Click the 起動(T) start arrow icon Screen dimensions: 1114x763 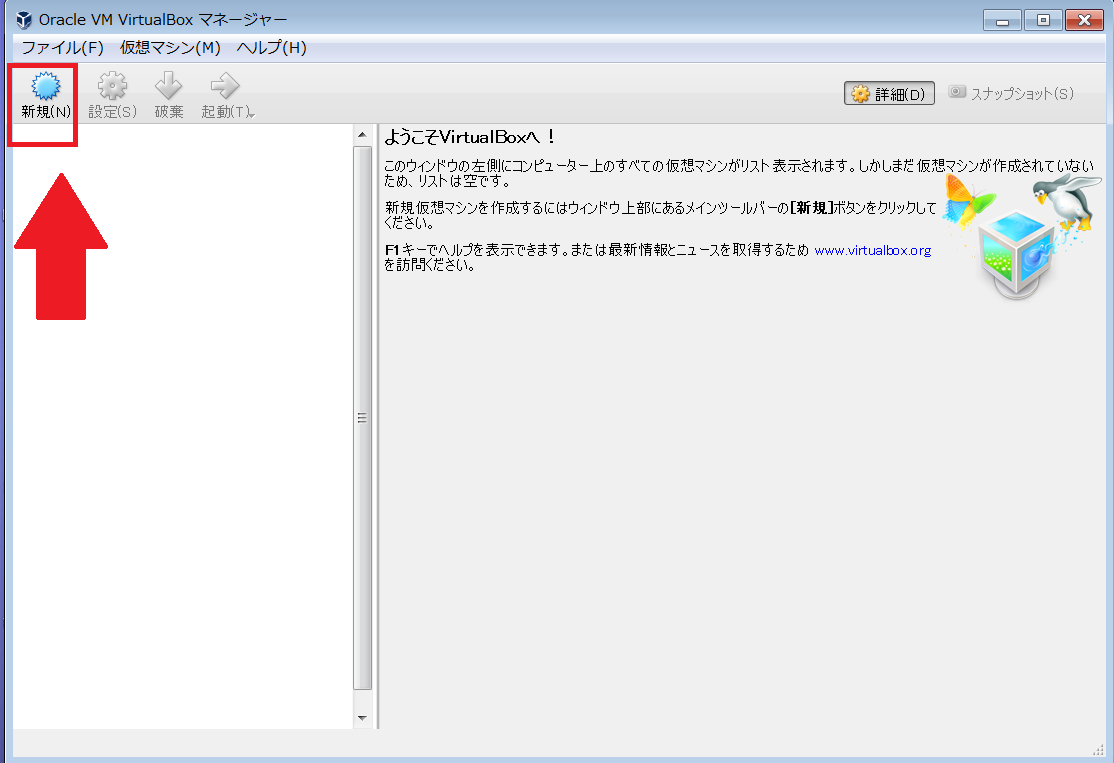click(225, 86)
